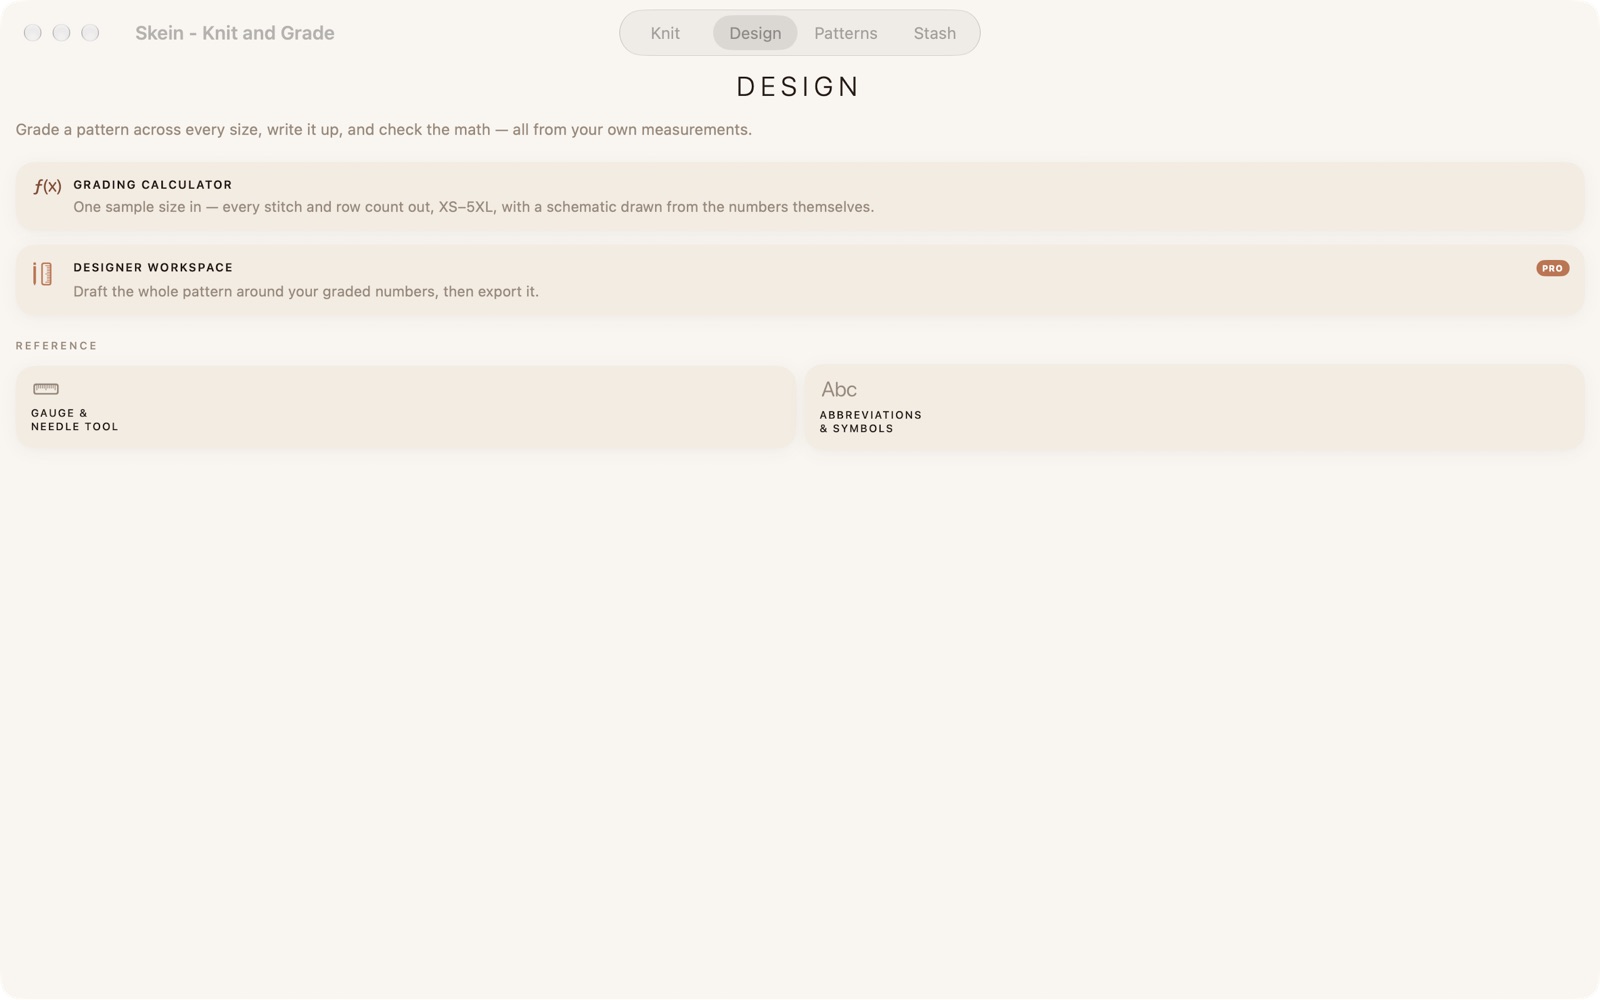The image size is (1600, 1000).
Task: Click the Designer Workspace ruler icon
Action: click(42, 274)
